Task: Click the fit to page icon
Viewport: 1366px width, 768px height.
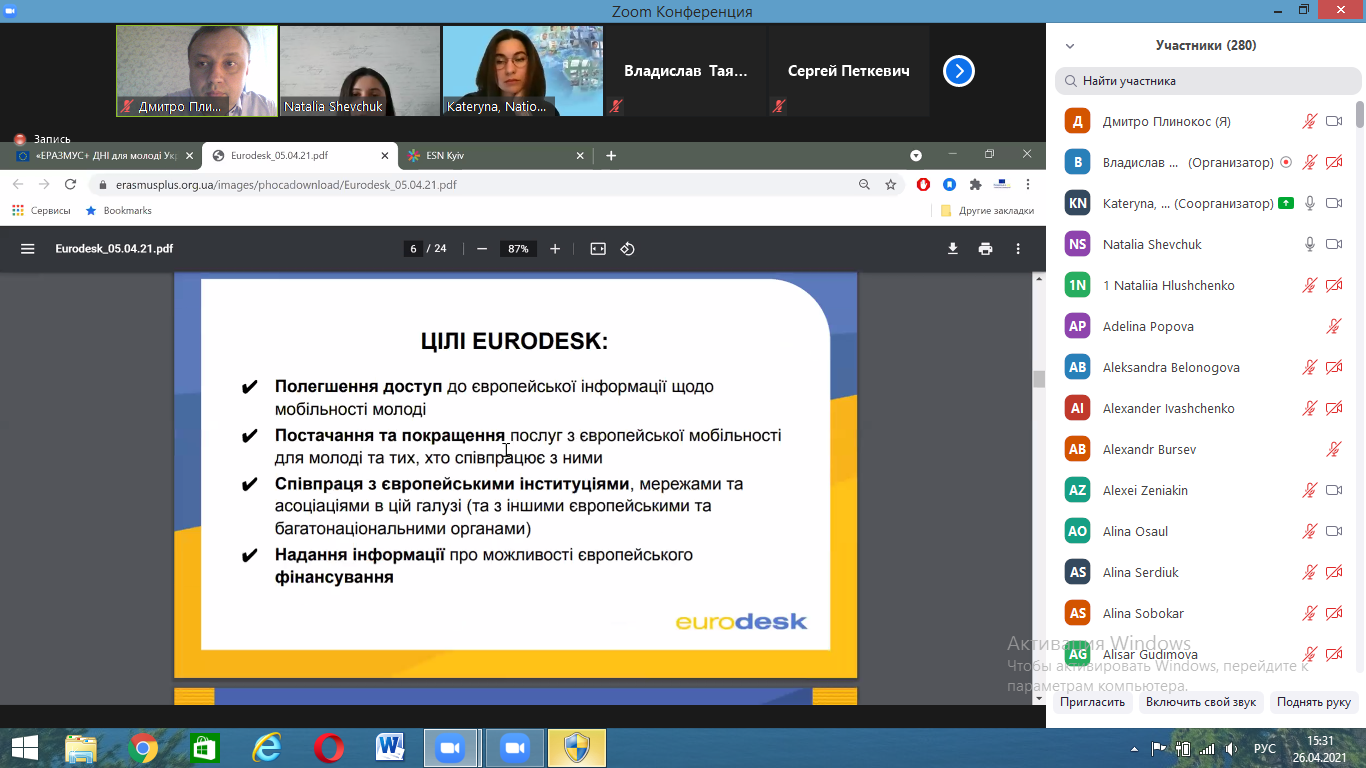Action: [598, 249]
